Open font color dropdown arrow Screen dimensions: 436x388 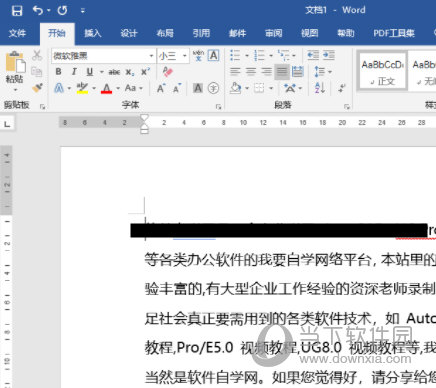tap(118, 88)
